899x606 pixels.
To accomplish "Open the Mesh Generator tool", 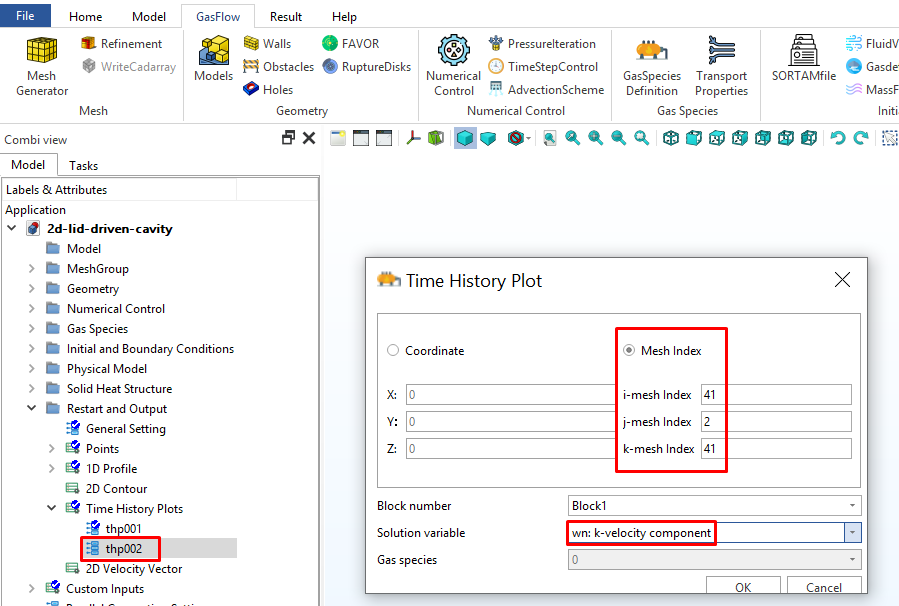I will 41,66.
